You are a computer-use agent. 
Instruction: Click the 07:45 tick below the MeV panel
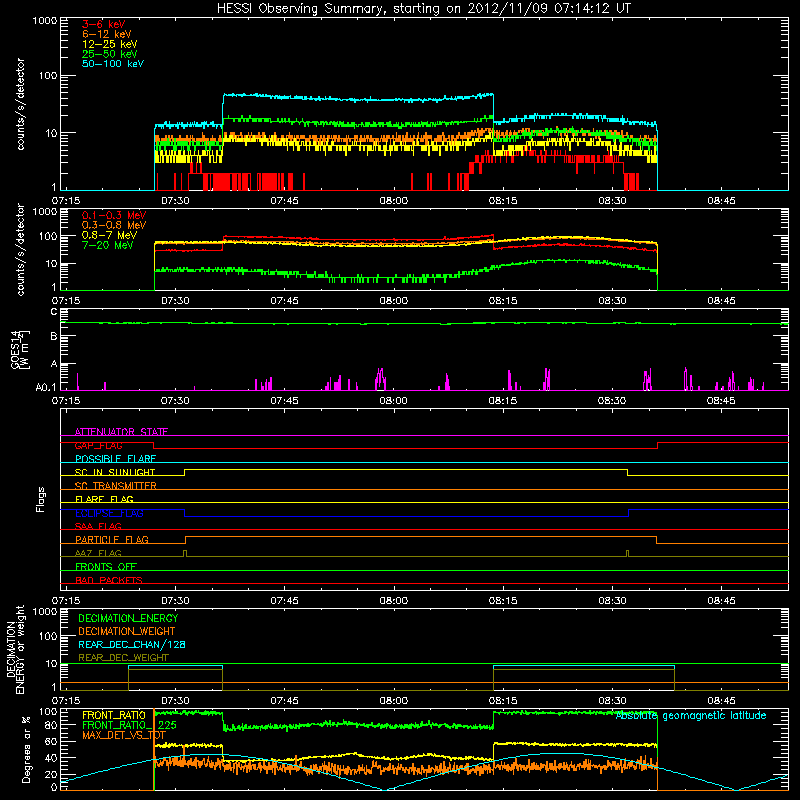pos(284,301)
